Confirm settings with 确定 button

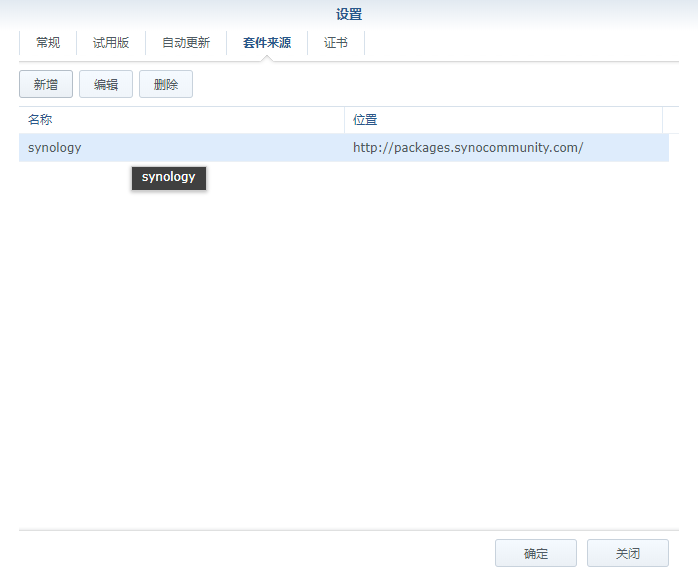[536, 553]
